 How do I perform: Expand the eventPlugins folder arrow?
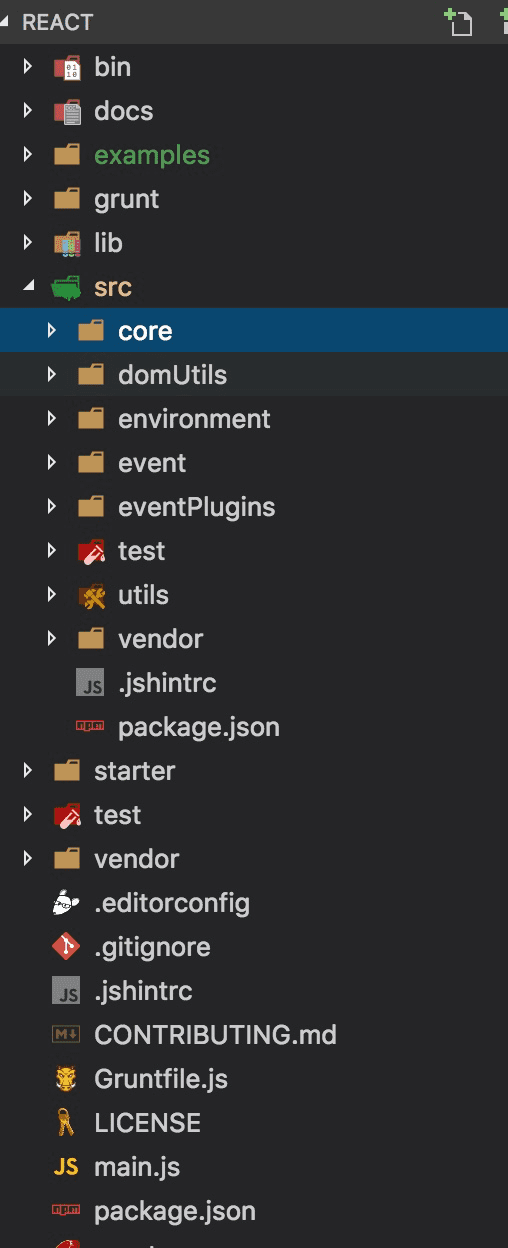coord(52,507)
